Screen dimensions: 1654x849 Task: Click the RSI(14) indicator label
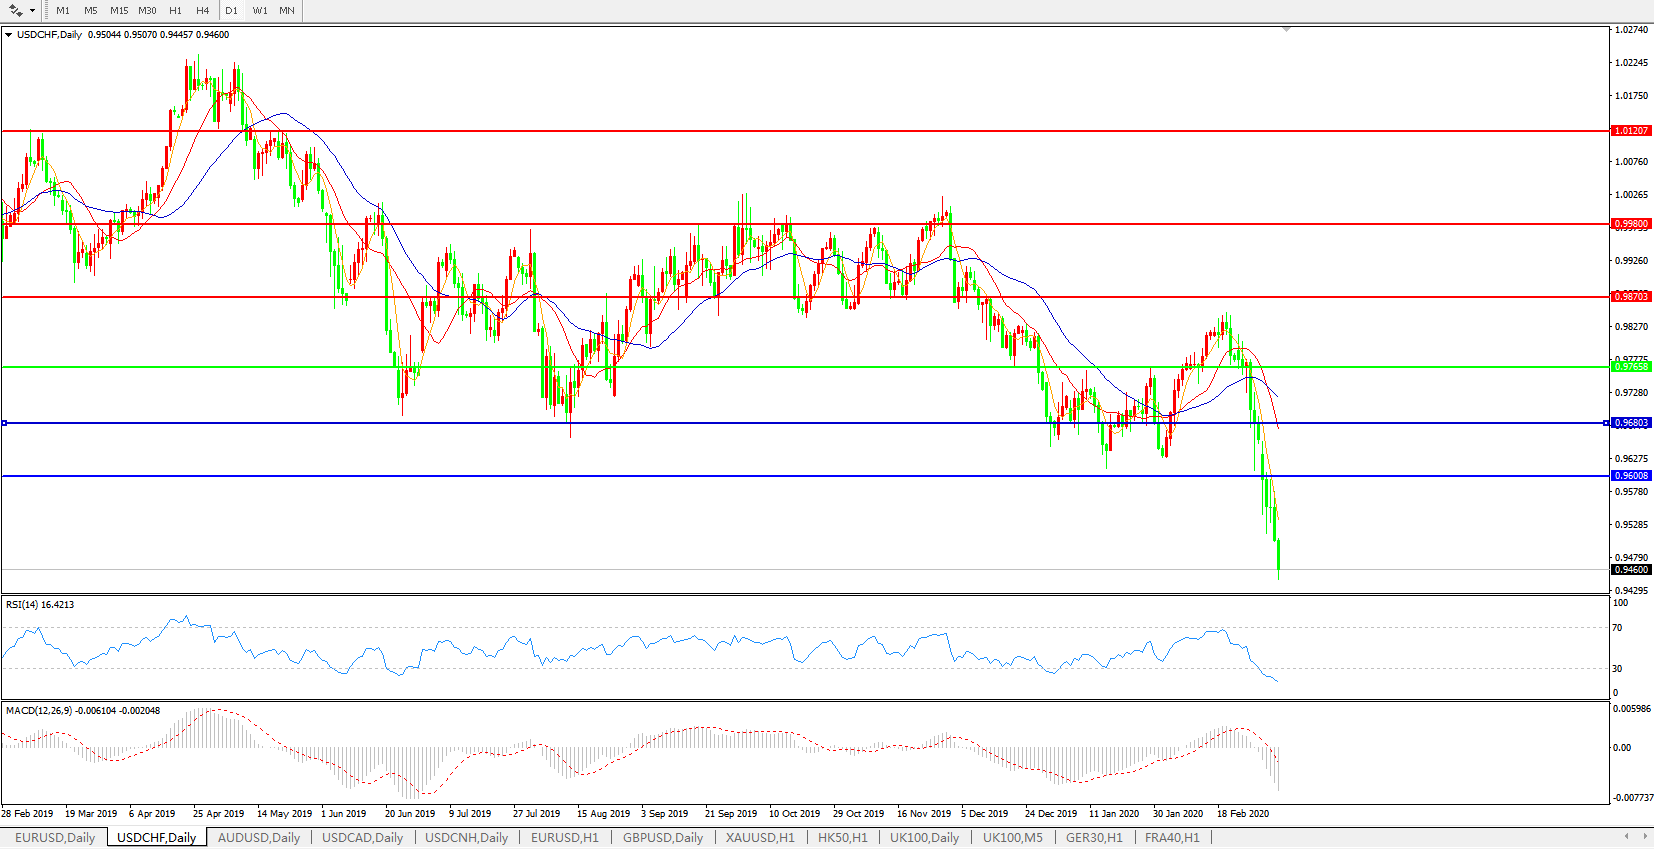40,605
